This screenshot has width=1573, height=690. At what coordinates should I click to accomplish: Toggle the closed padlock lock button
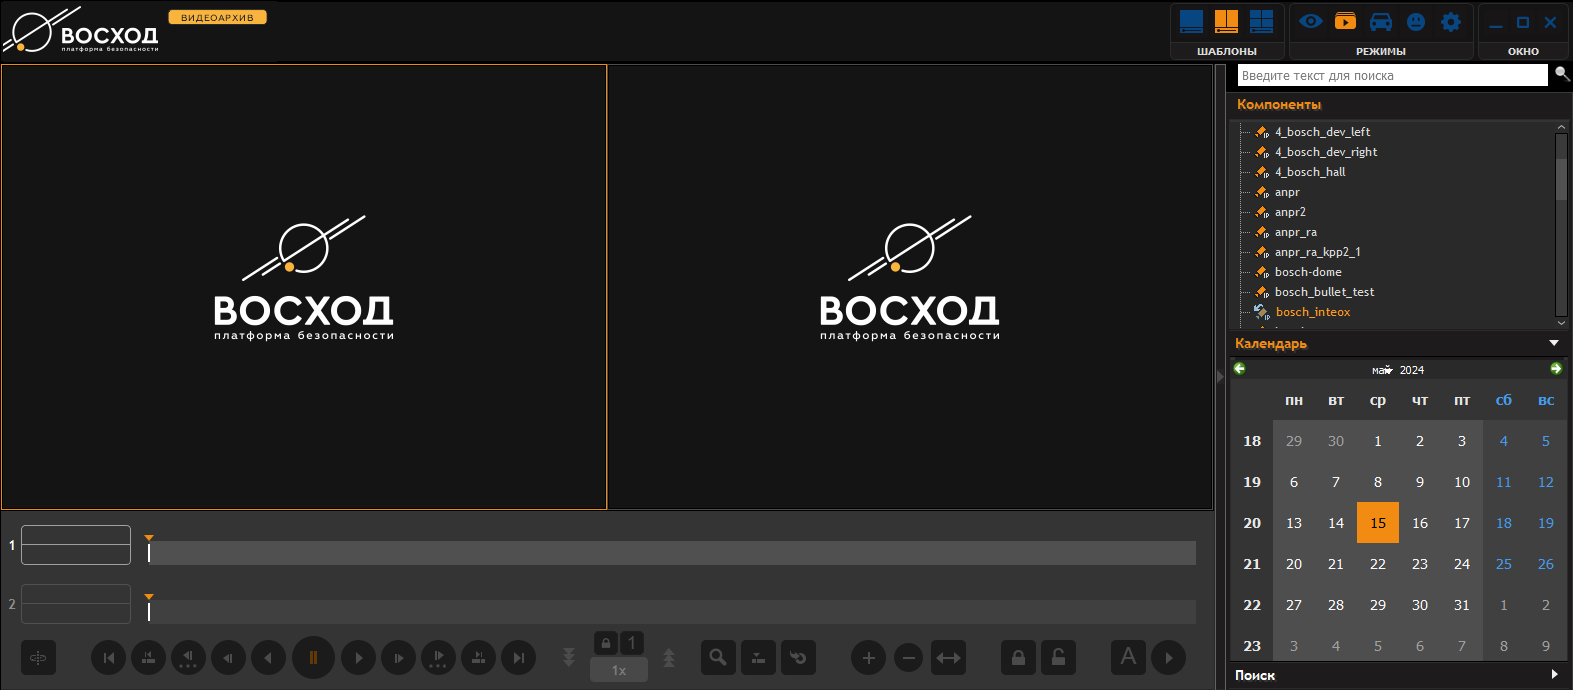click(x=1018, y=658)
